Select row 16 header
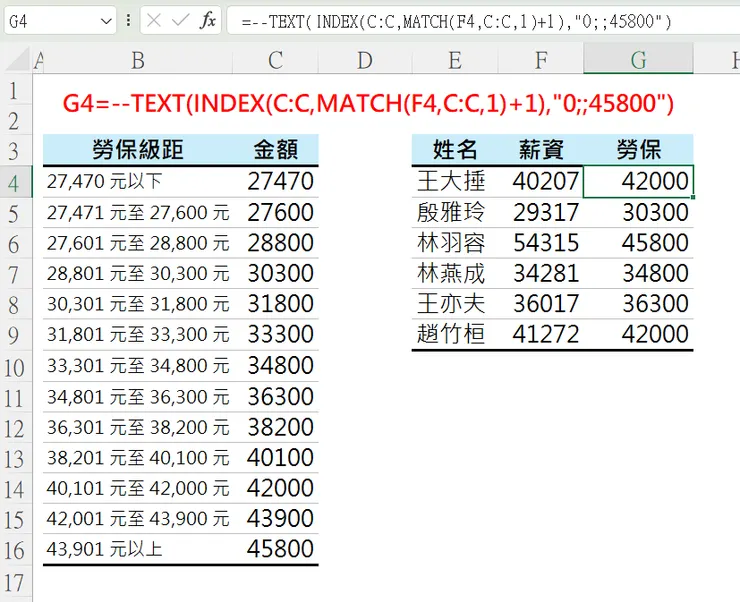The height and width of the screenshot is (602, 740). coord(16,550)
